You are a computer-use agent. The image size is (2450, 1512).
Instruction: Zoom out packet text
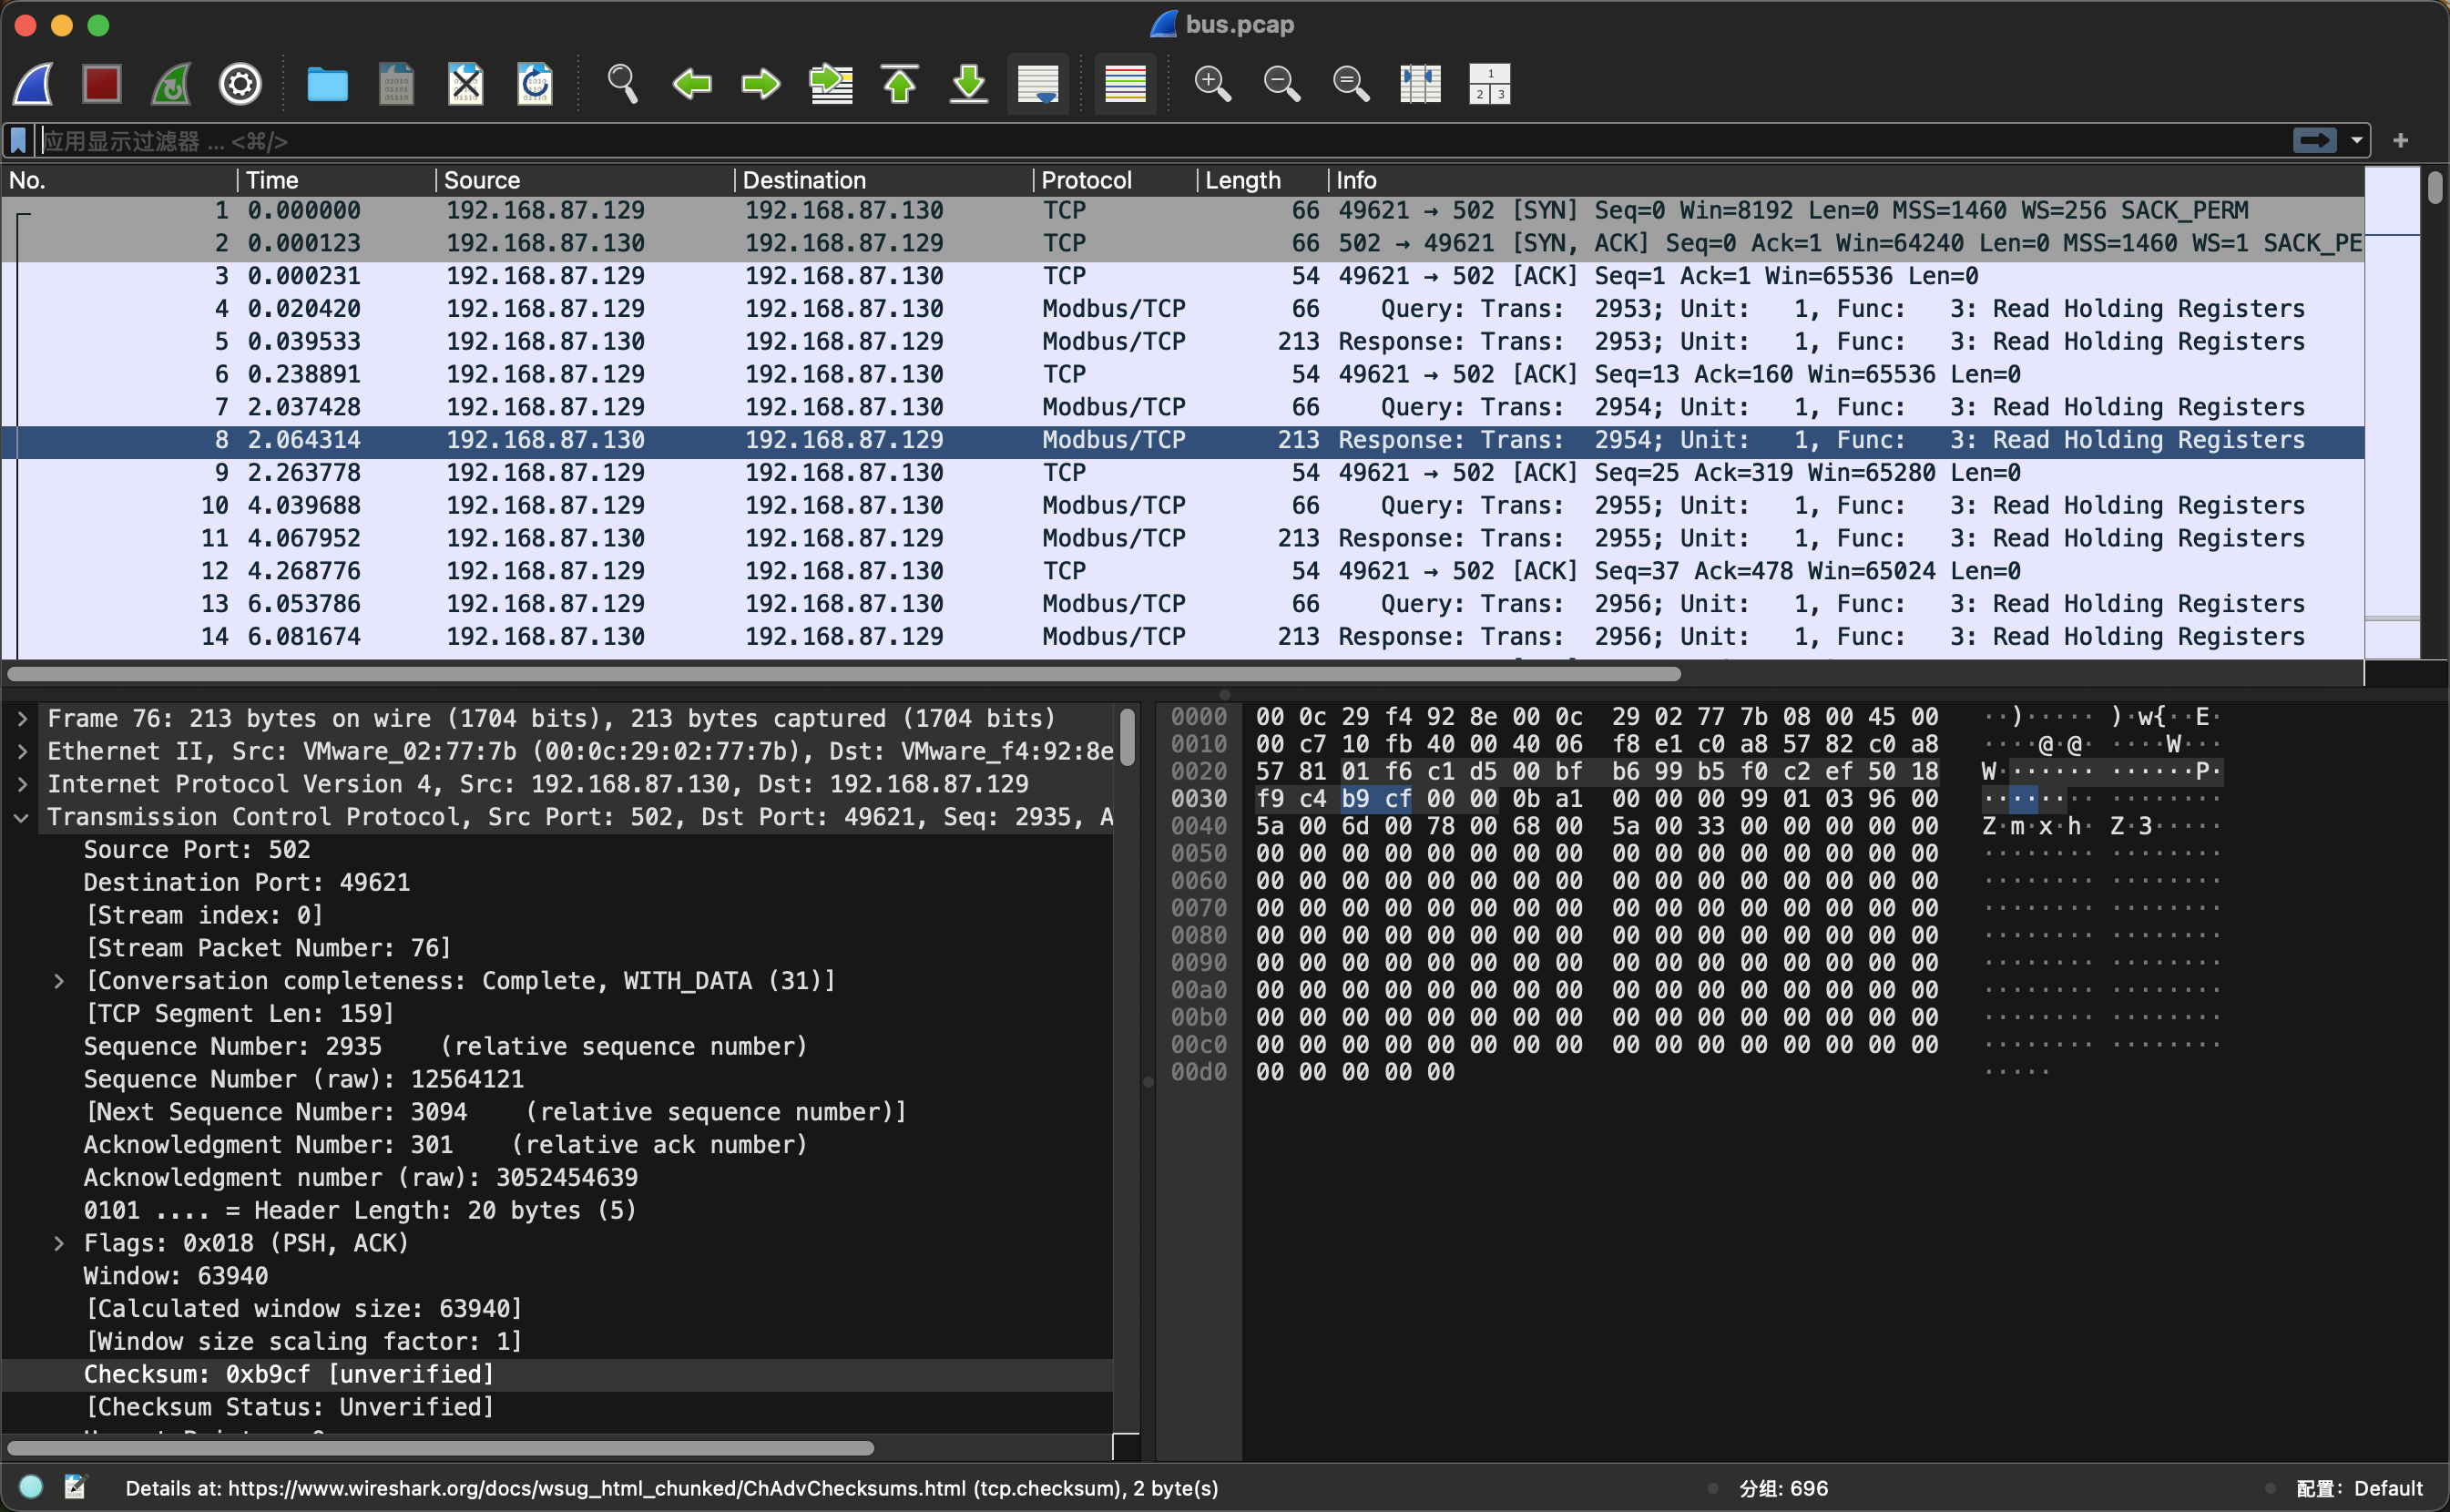(x=1282, y=84)
